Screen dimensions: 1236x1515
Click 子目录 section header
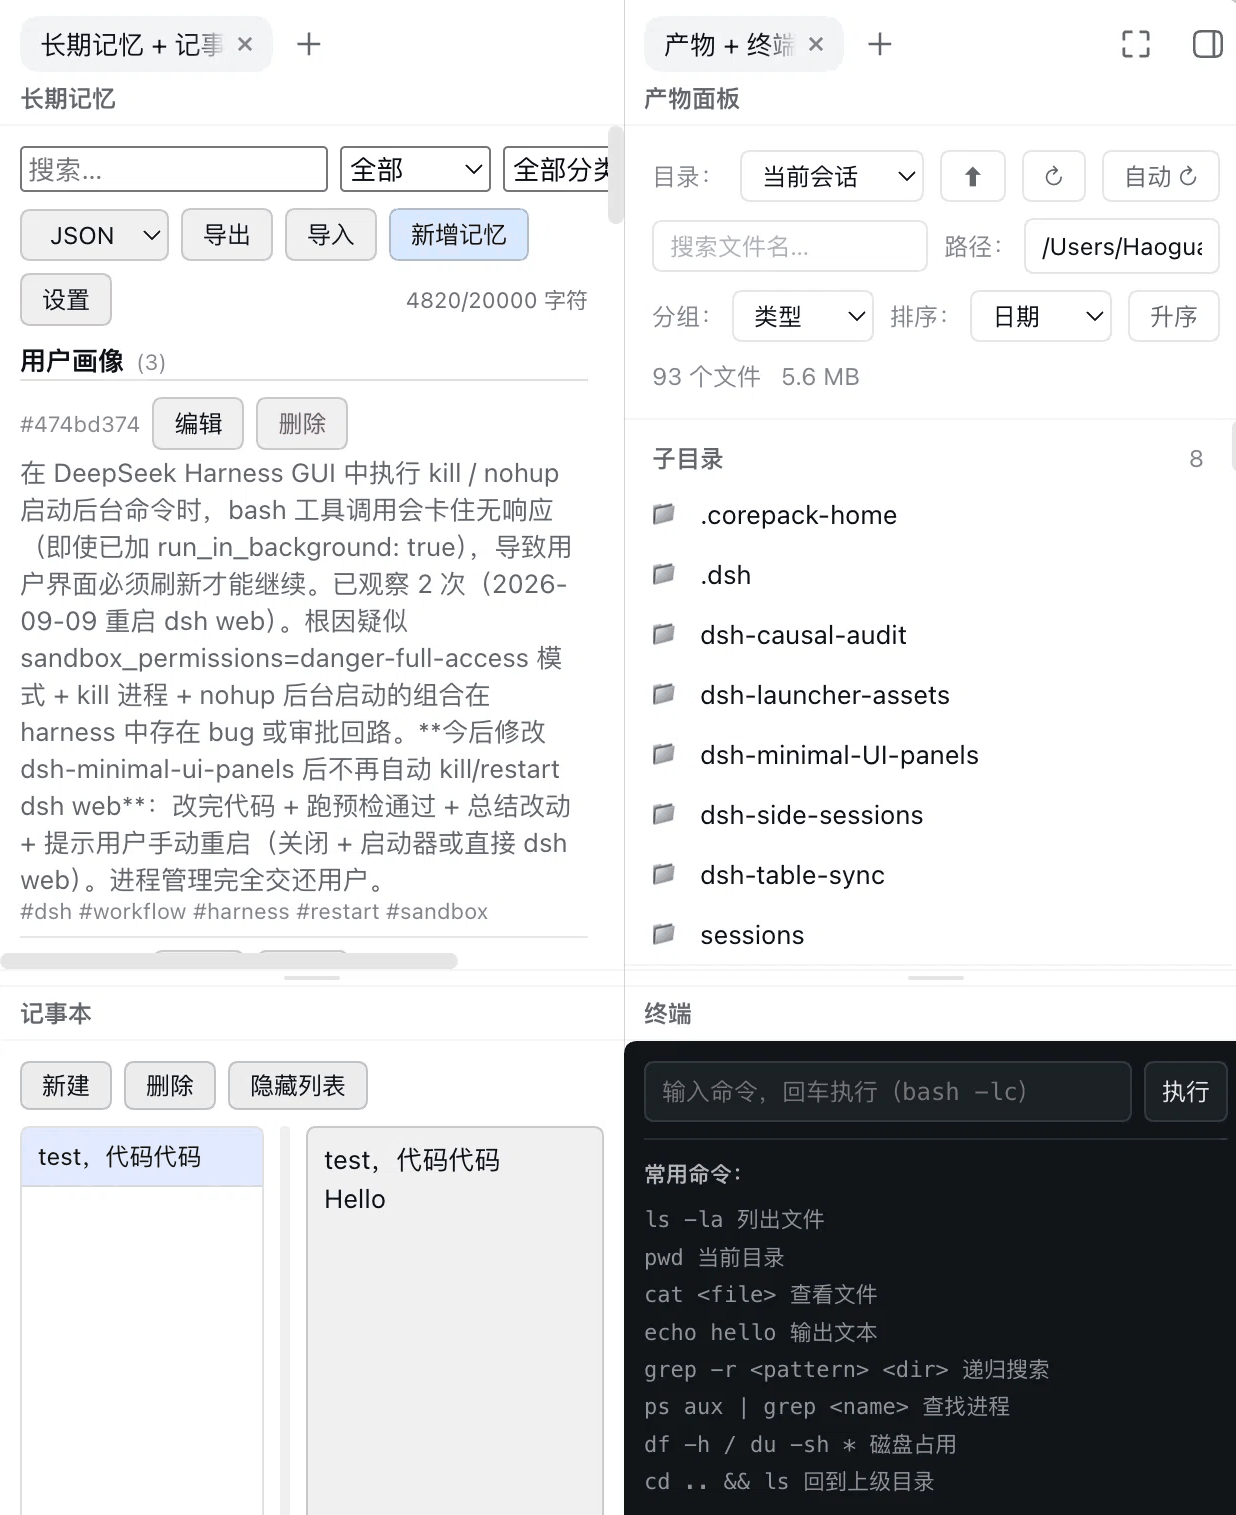pyautogui.click(x=688, y=459)
